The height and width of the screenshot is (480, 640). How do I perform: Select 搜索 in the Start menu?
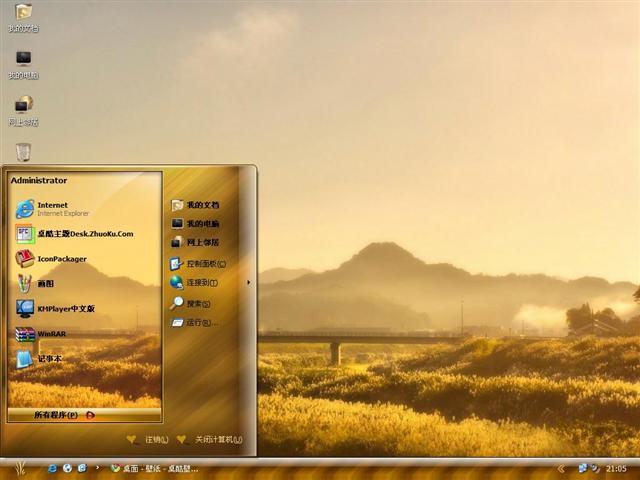(x=195, y=303)
